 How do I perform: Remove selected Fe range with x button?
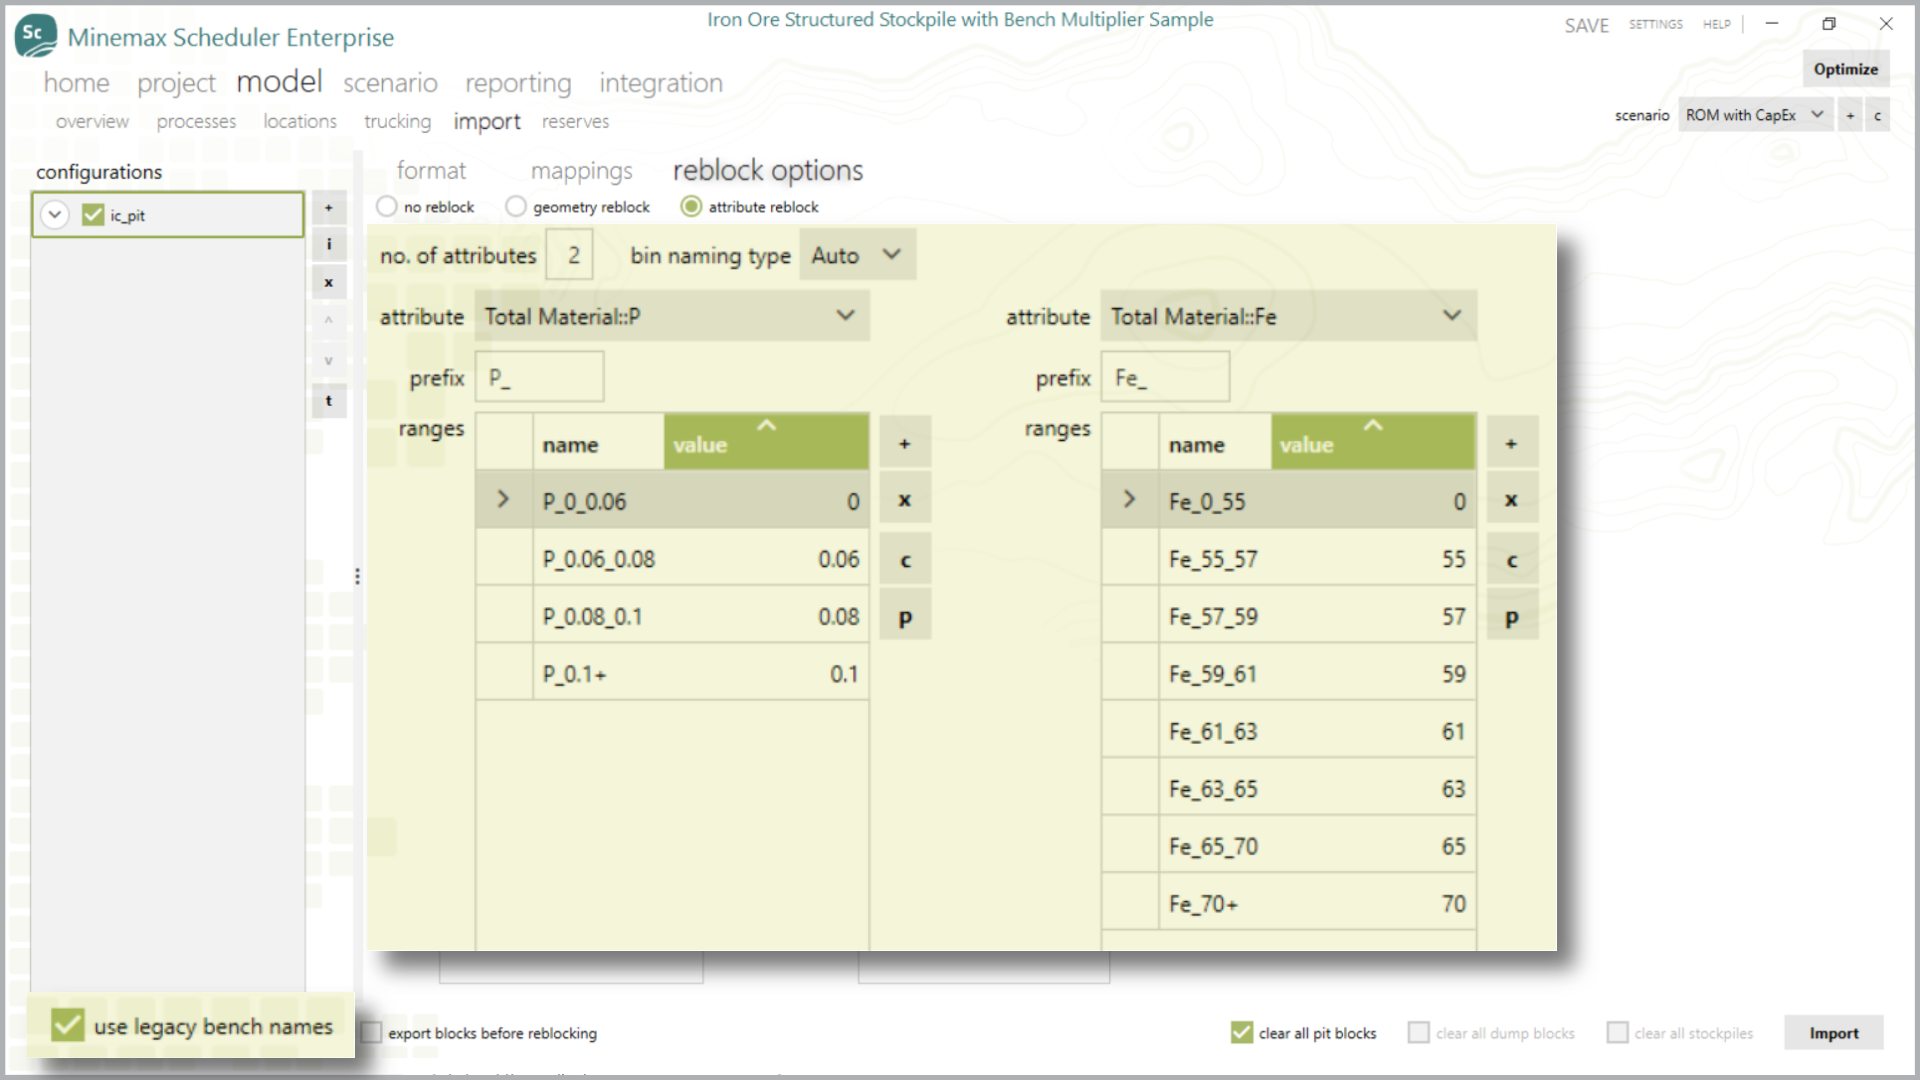click(x=1512, y=500)
